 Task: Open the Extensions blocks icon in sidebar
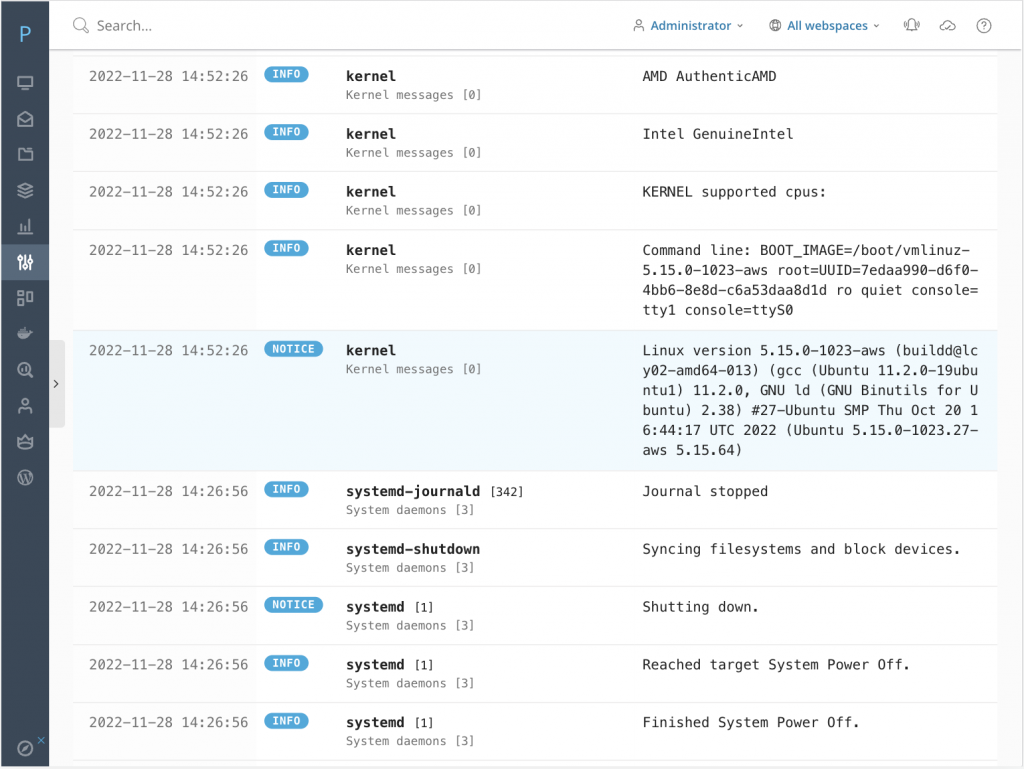pos(25,298)
